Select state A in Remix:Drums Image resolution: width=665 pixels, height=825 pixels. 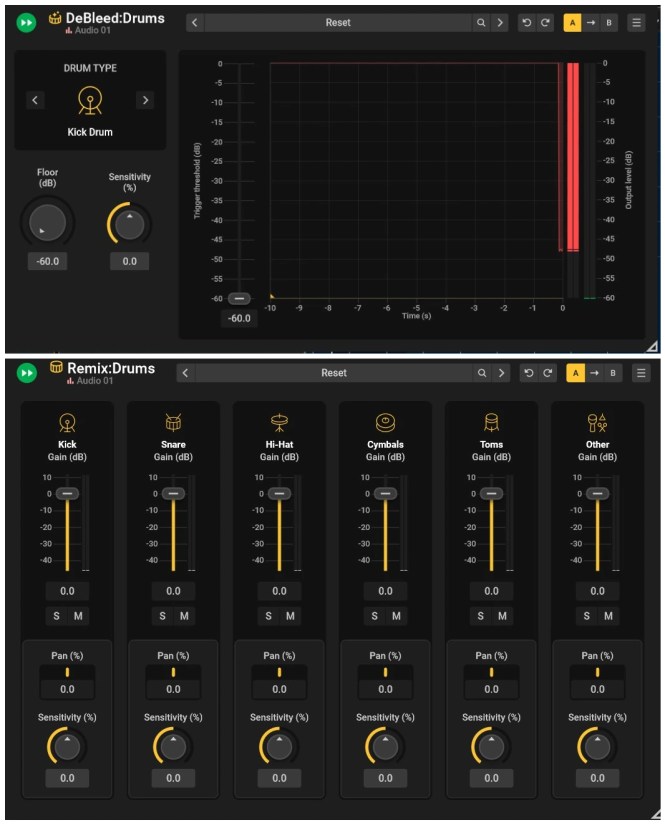(576, 373)
